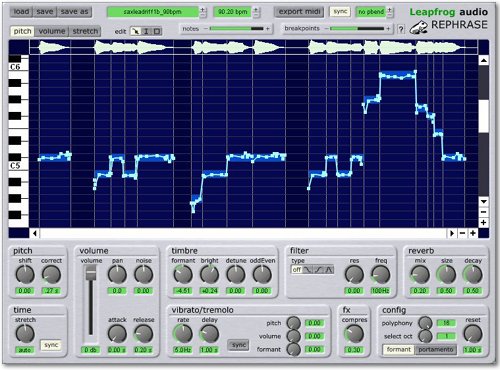Step the pbend selector arrows
This screenshot has width=500, height=370.
point(389,12)
